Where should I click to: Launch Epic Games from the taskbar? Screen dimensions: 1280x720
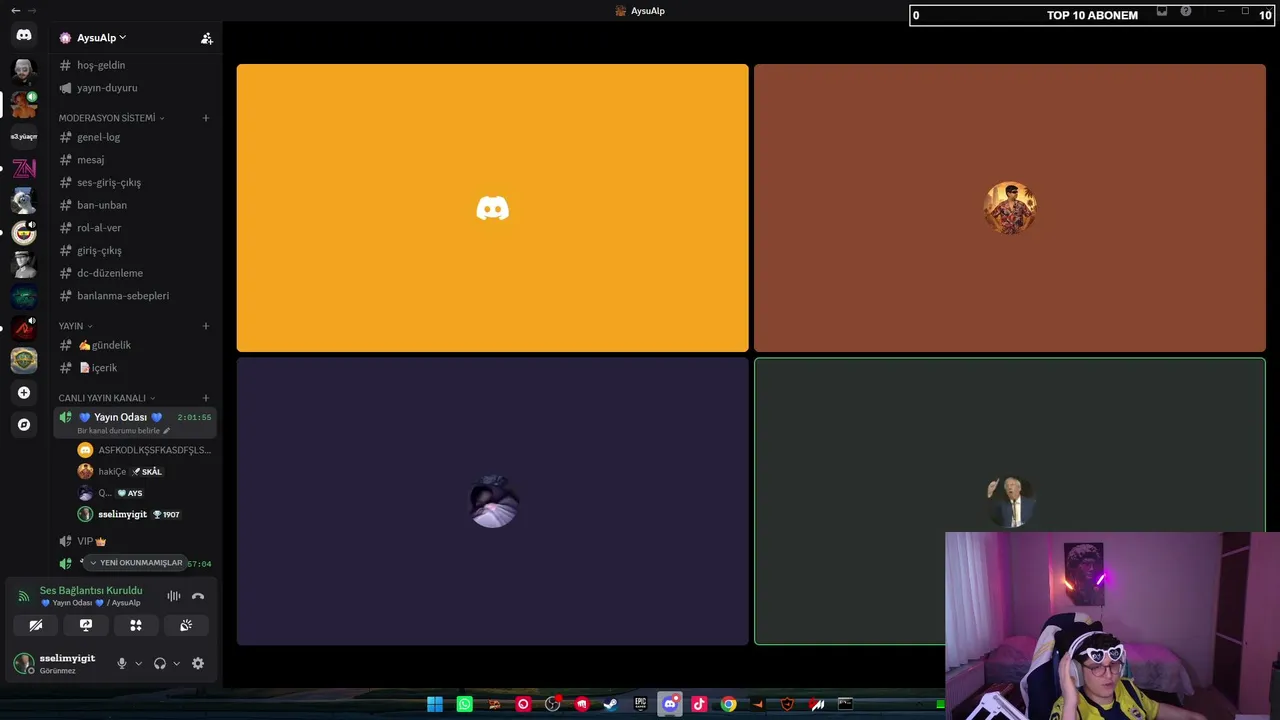pyautogui.click(x=640, y=704)
